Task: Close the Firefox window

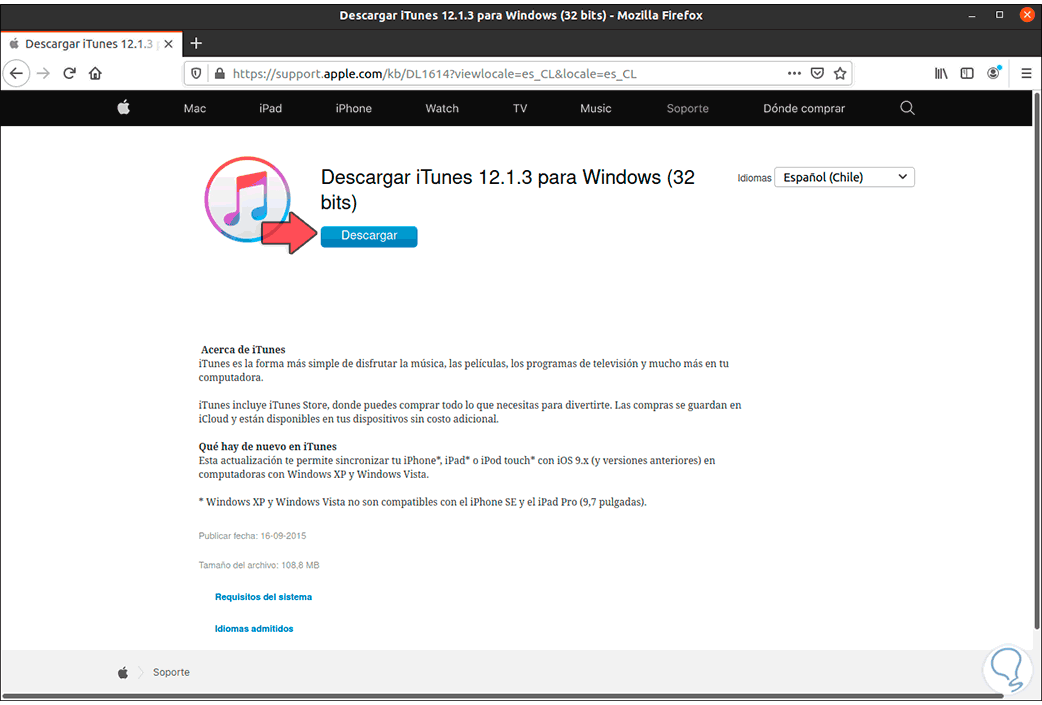Action: [1027, 15]
